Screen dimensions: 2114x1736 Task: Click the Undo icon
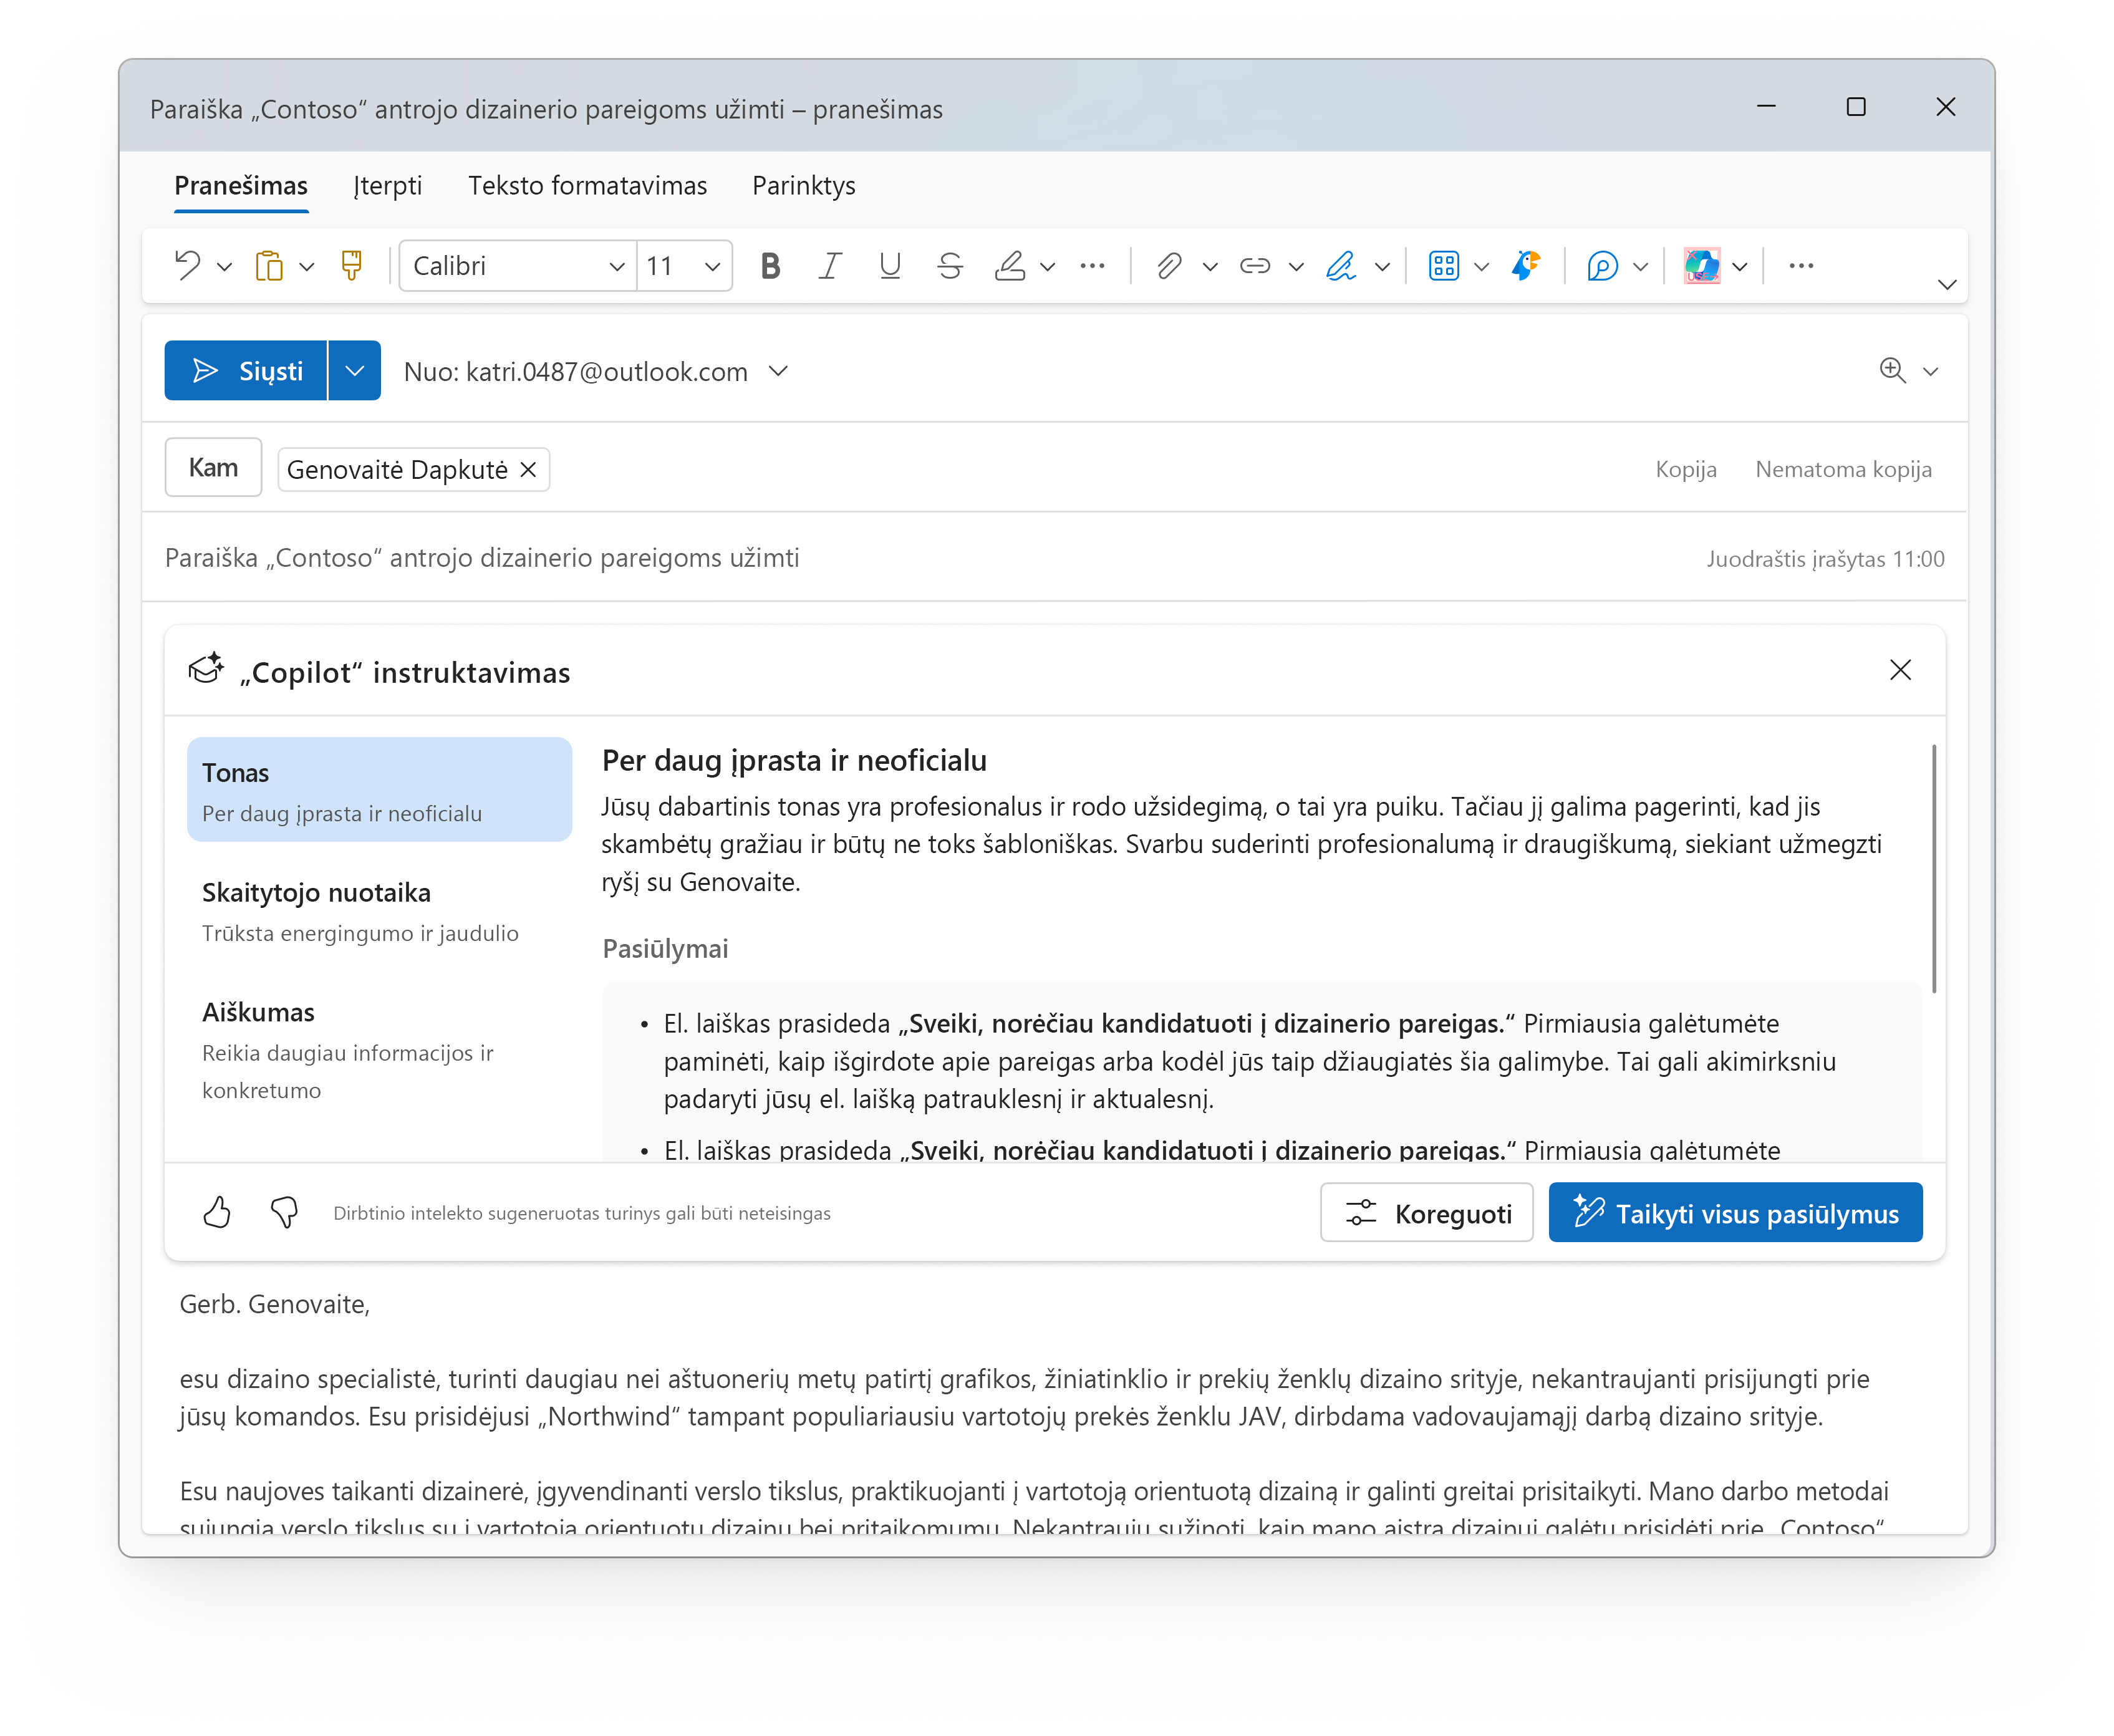[187, 266]
